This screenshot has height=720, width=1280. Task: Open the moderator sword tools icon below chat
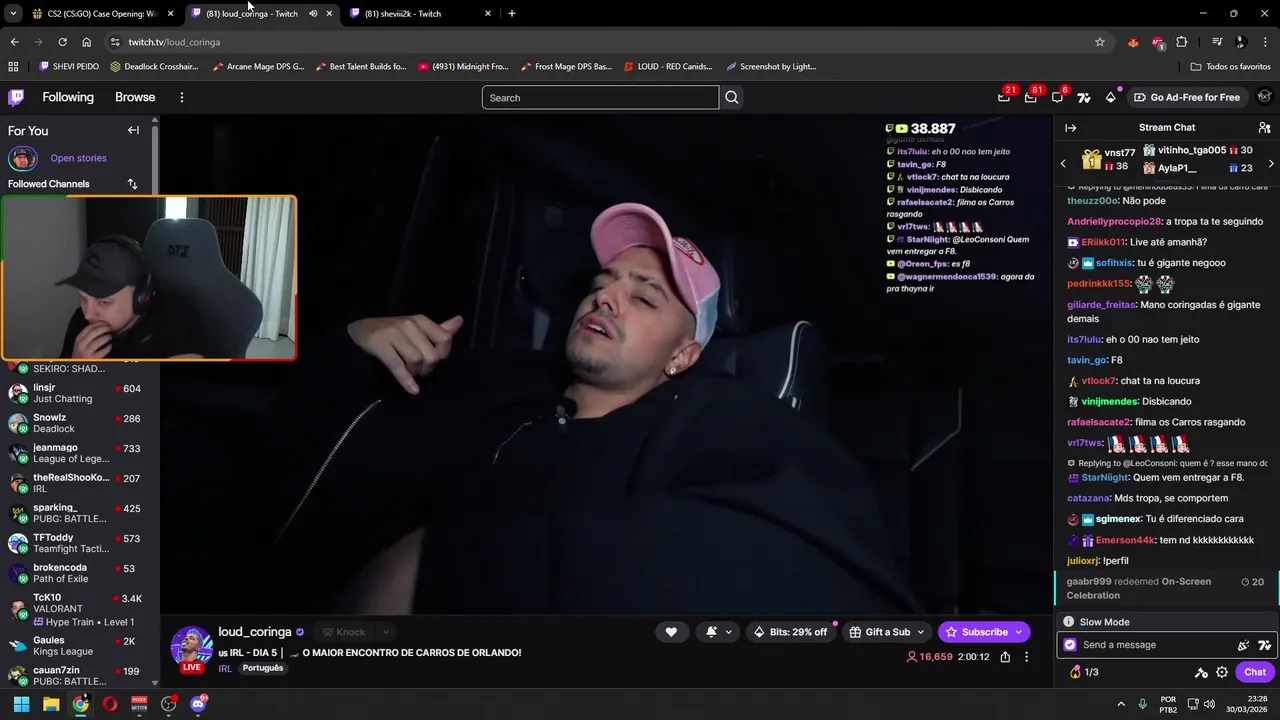coord(1201,672)
